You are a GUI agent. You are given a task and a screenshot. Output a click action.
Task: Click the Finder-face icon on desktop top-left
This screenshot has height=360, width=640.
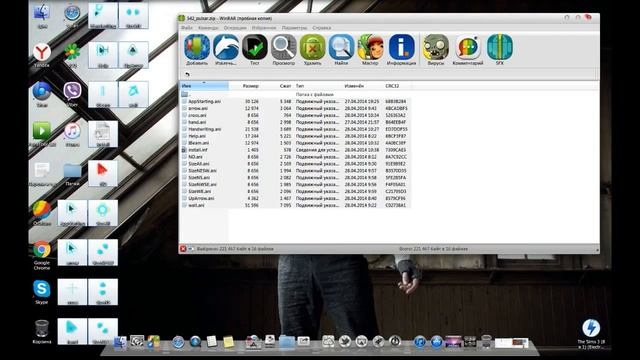[x=42, y=16]
